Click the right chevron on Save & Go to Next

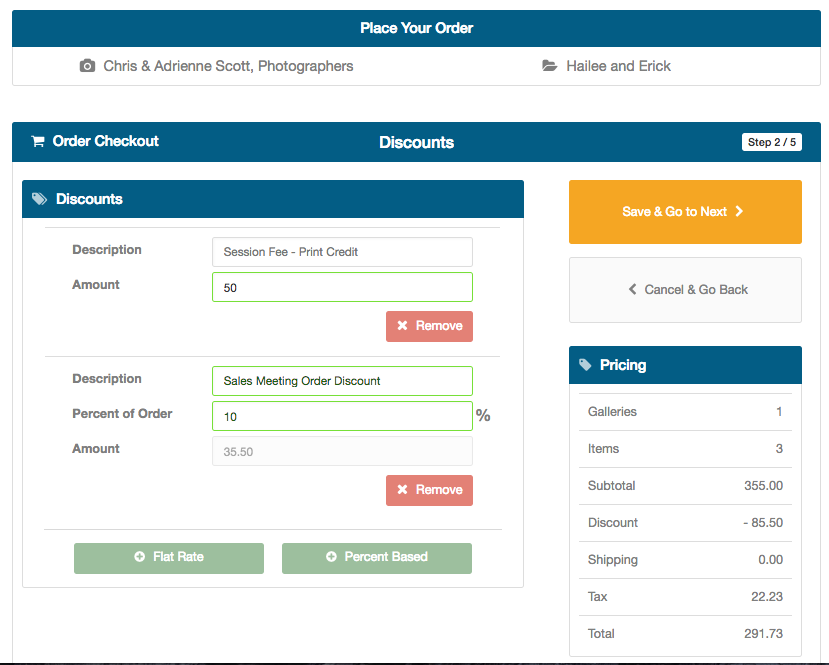[740, 211]
